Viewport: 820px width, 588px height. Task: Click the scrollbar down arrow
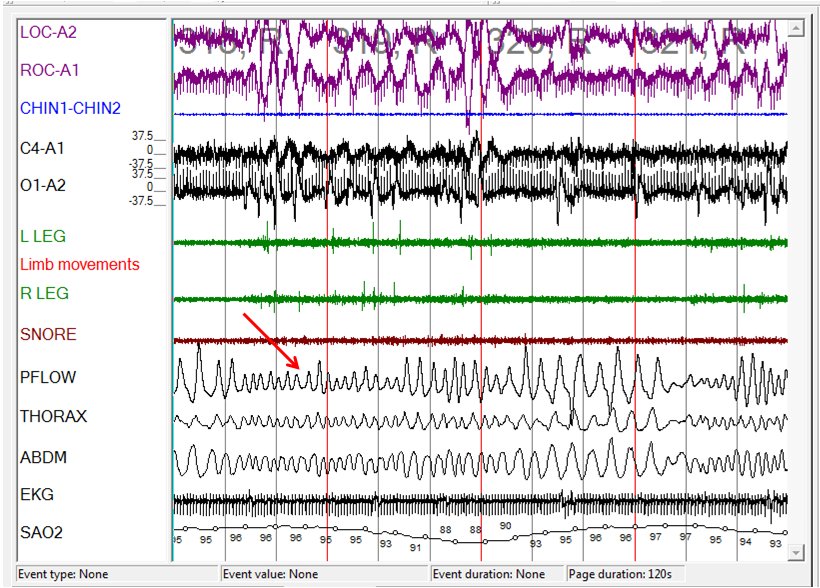click(796, 552)
